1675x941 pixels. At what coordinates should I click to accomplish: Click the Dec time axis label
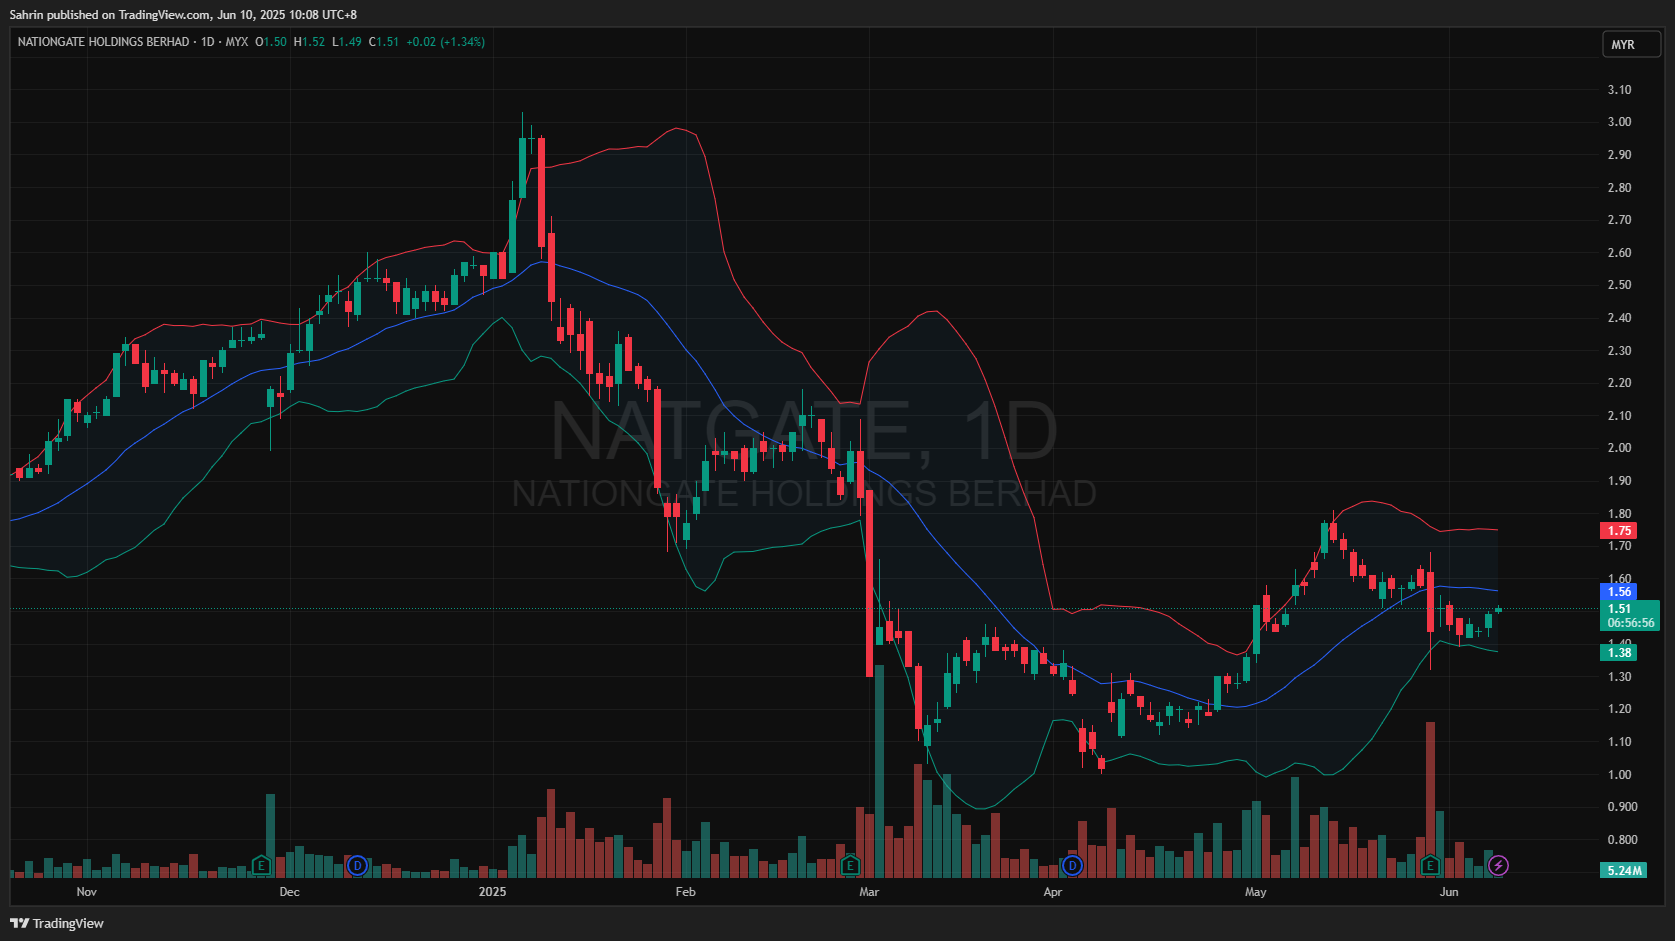tap(289, 892)
